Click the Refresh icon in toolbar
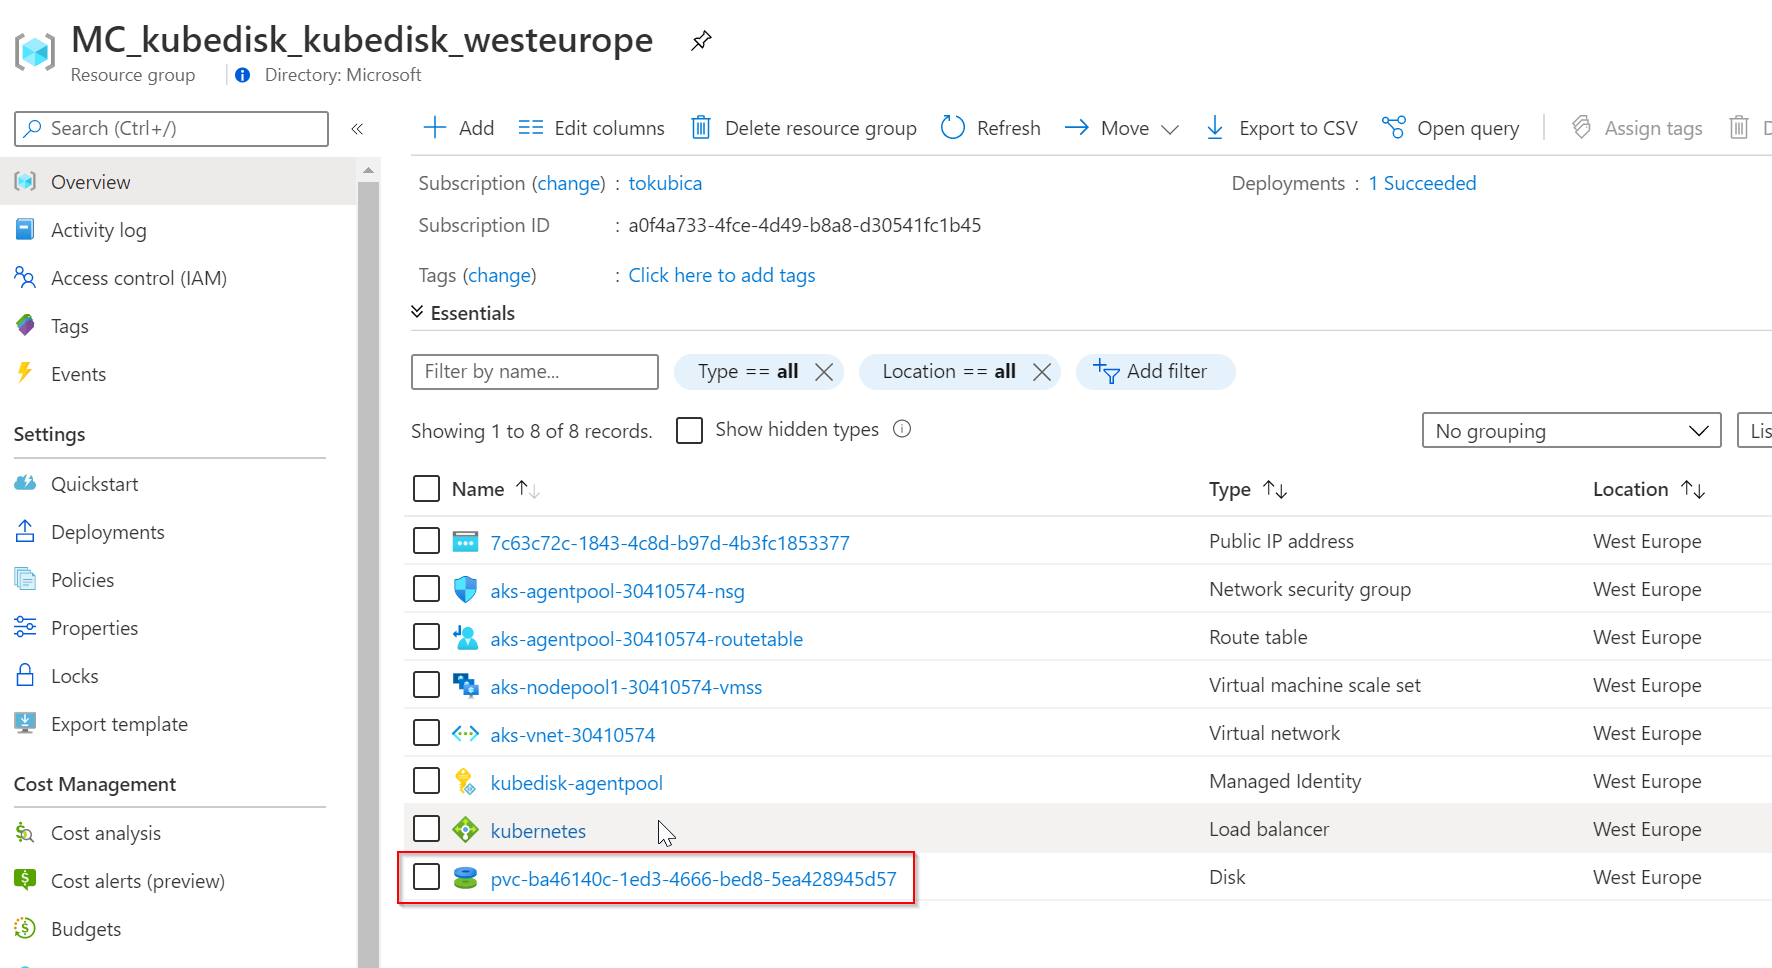This screenshot has height=968, width=1772. coord(953,128)
